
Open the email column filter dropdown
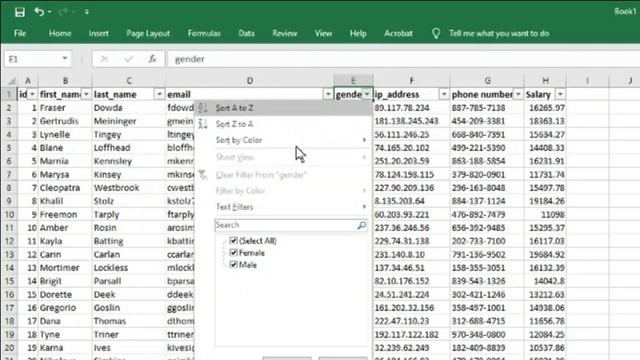(328, 94)
